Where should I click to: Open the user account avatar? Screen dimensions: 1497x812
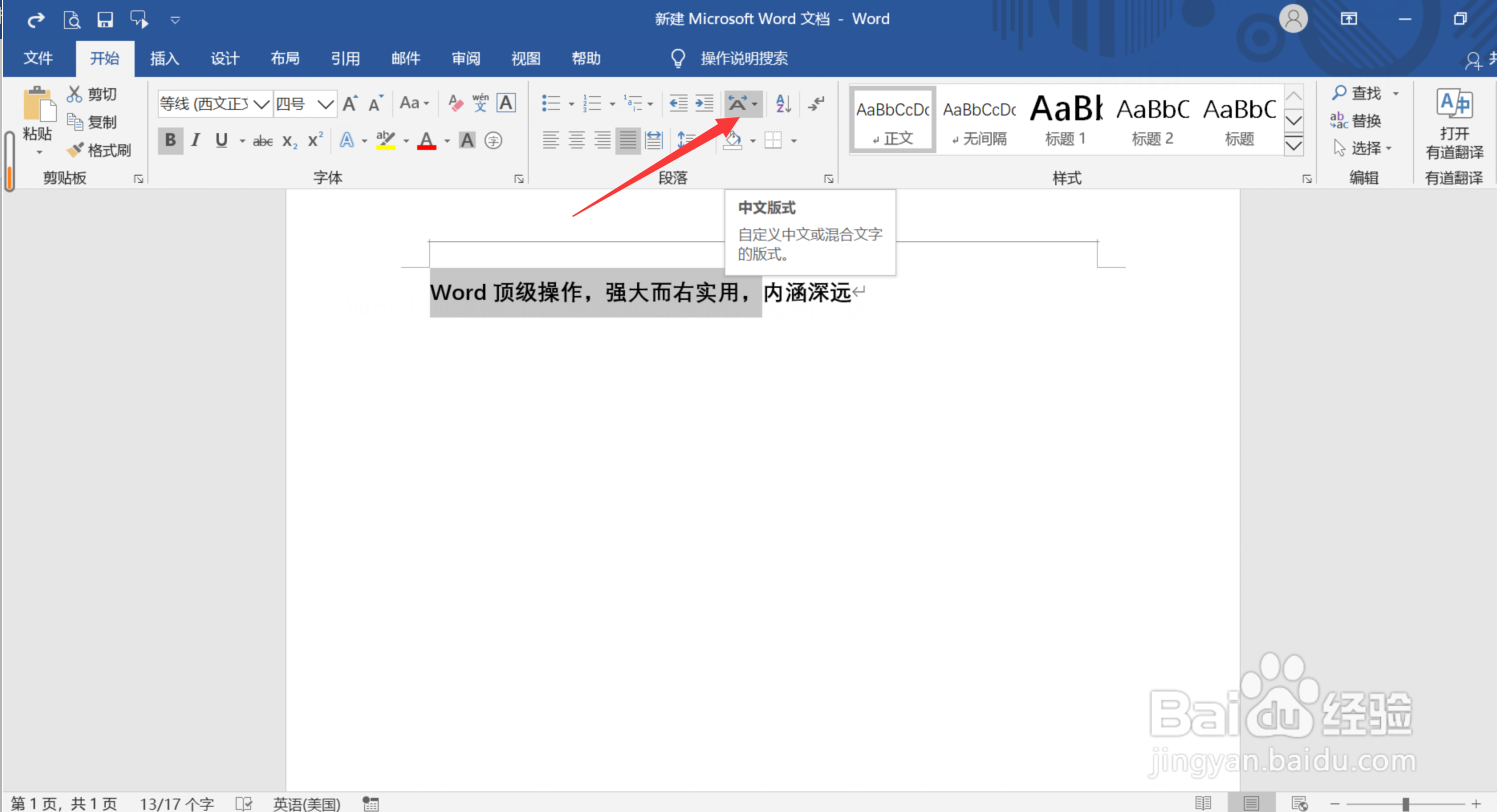tap(1293, 18)
